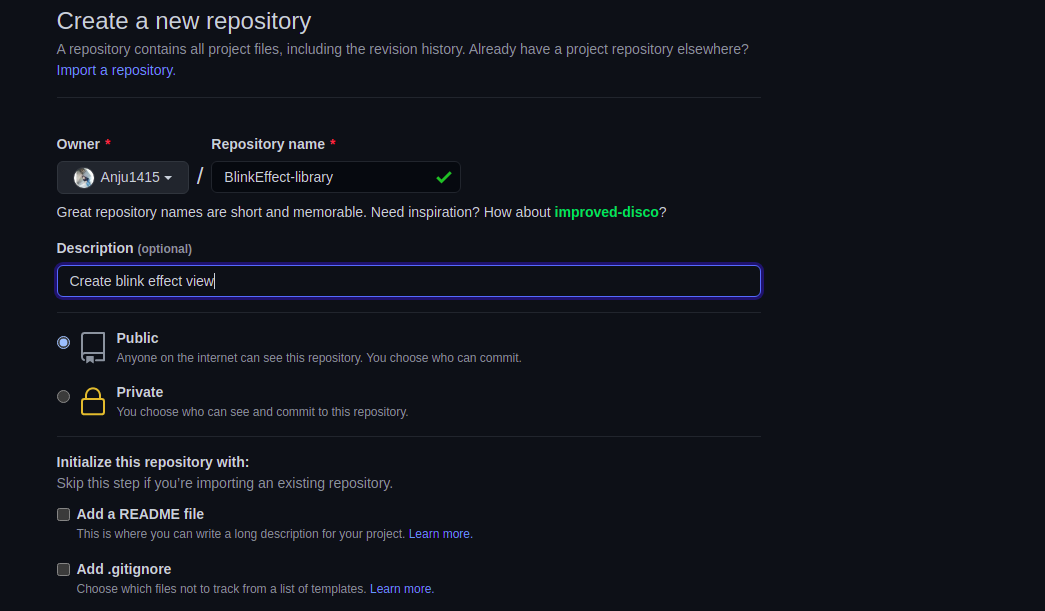
Task: Click into the Description text field
Action: tap(408, 281)
